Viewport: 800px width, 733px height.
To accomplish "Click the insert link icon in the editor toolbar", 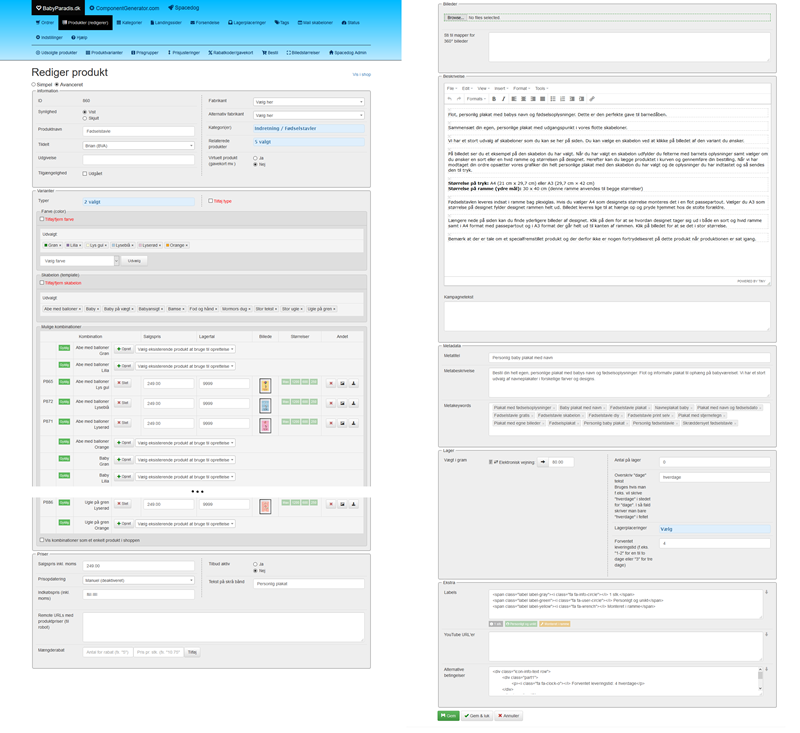I will [592, 99].
